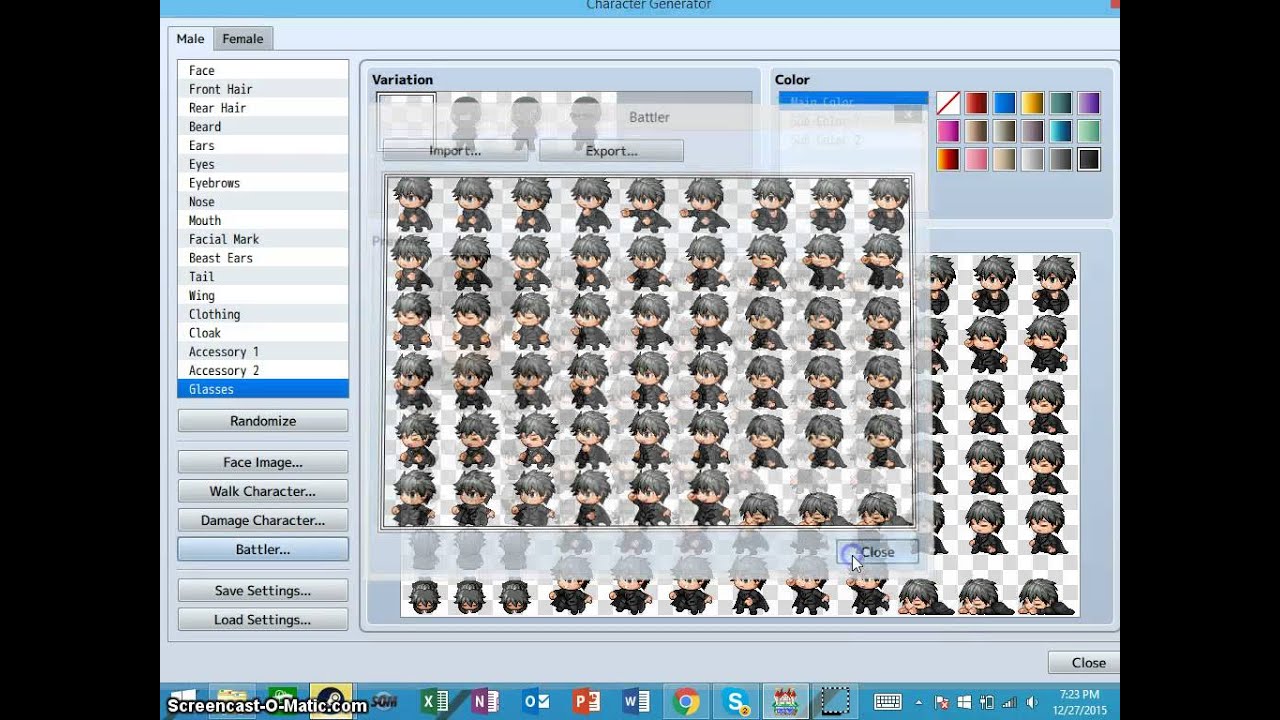Choose Wing in the parts list
Image resolution: width=1280 pixels, height=720 pixels.
pyautogui.click(x=263, y=295)
